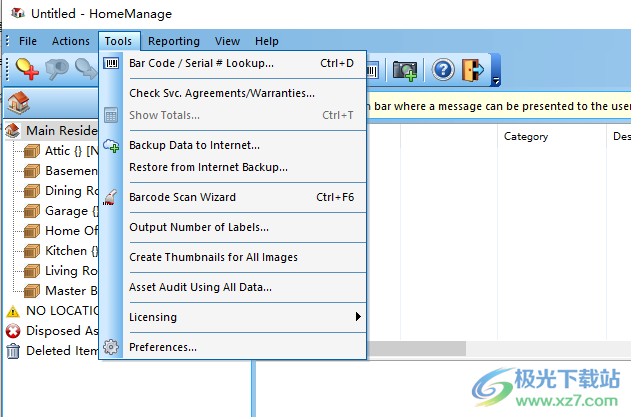The image size is (631, 417).
Task: Open Preferences from the Tools menu
Action: click(x=163, y=347)
